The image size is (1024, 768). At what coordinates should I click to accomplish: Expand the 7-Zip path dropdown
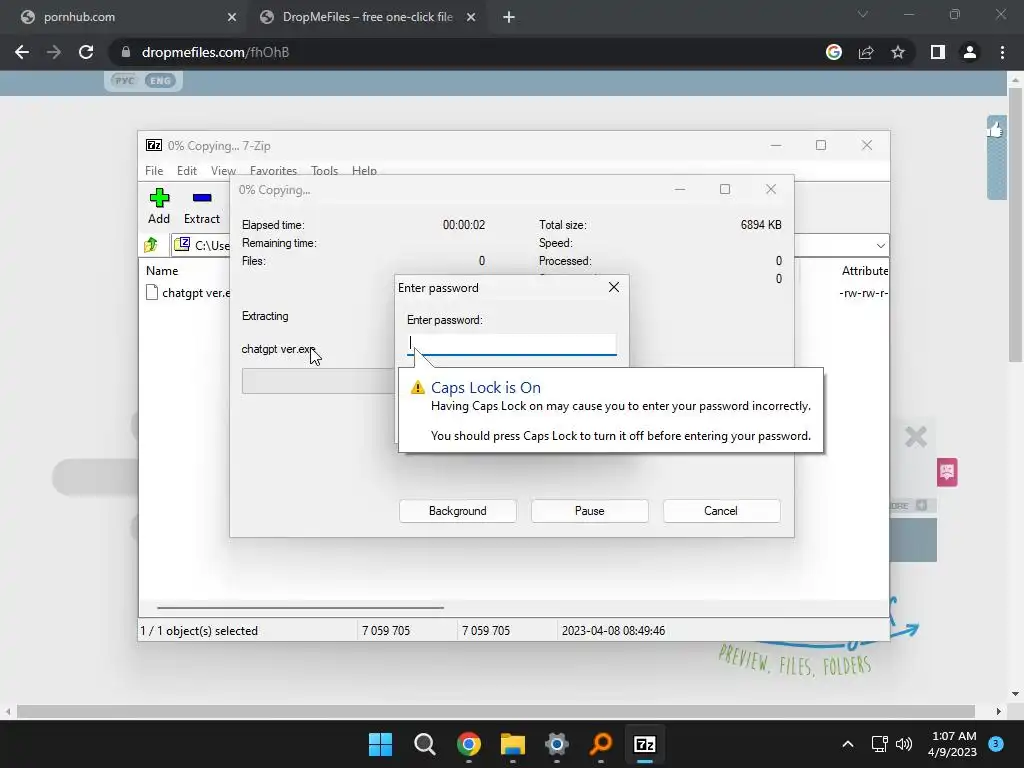[x=880, y=246]
